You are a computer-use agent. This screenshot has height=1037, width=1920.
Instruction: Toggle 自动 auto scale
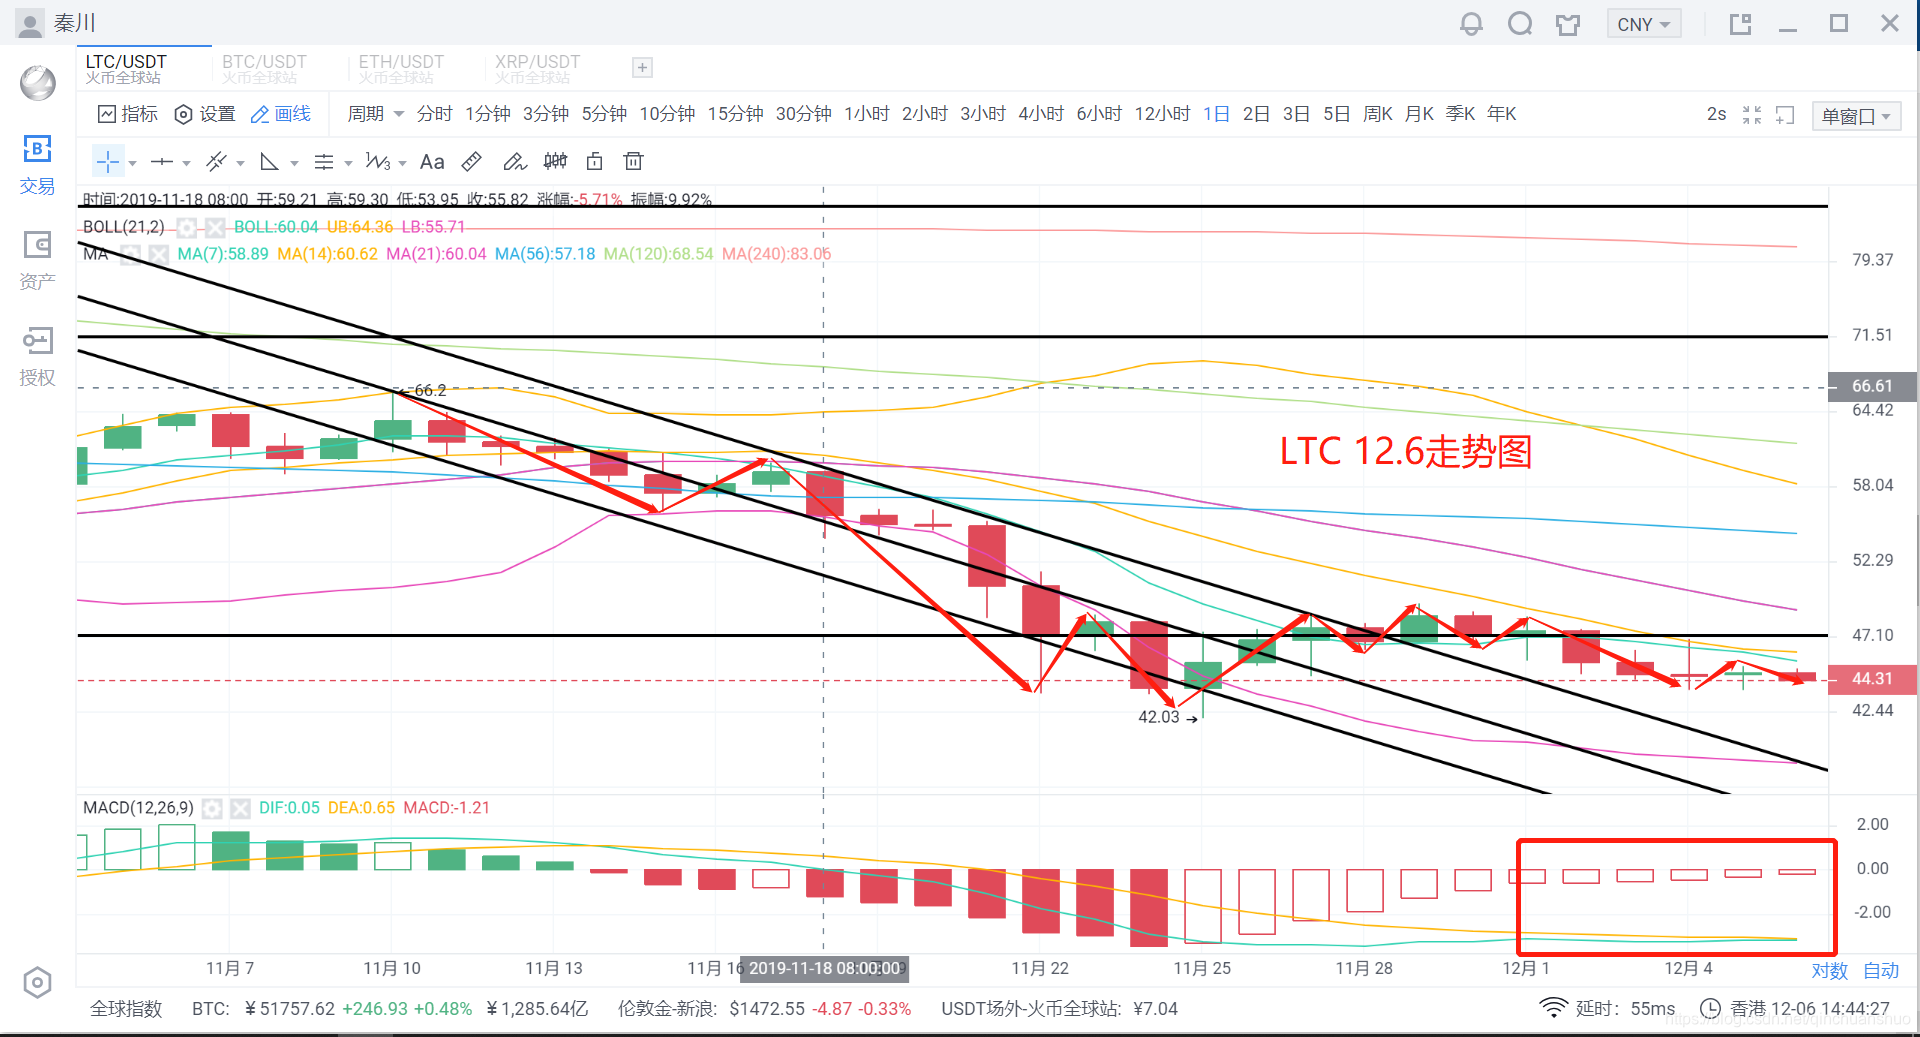point(1881,971)
